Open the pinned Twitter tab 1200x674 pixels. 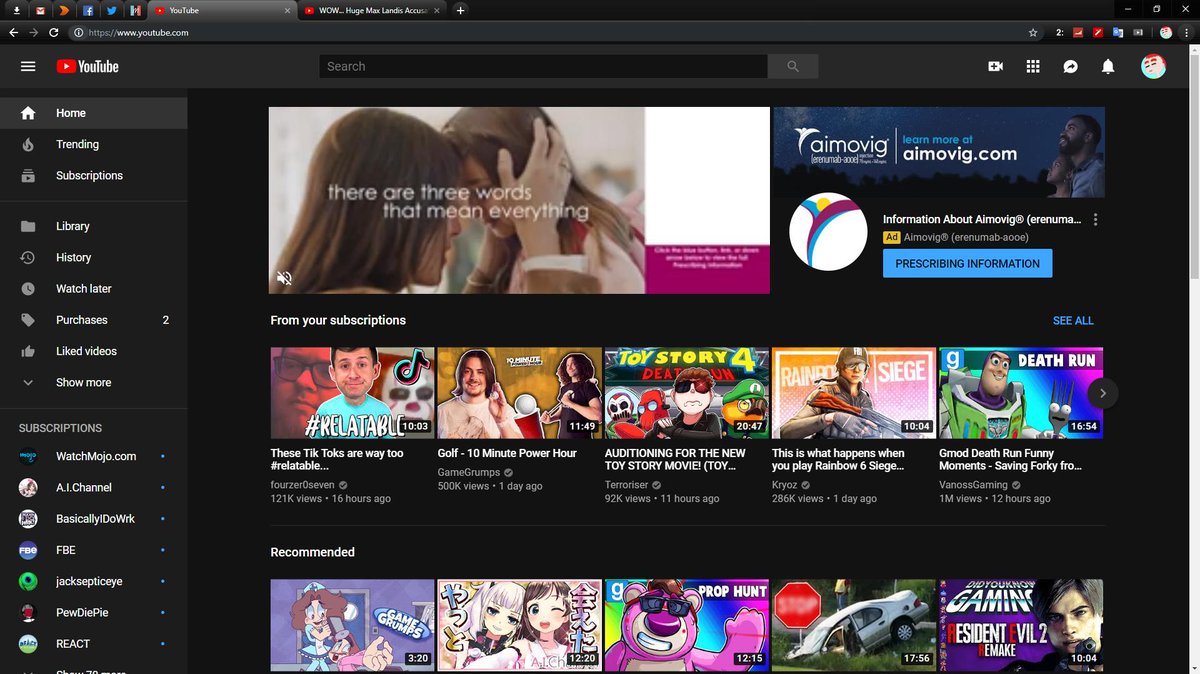pos(111,10)
